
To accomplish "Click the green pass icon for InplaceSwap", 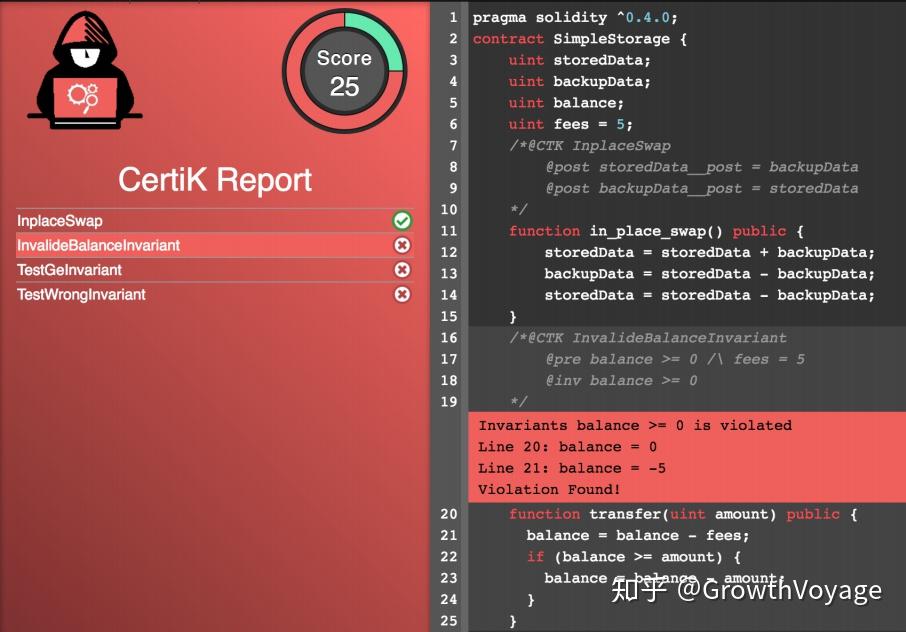I will (x=402, y=221).
